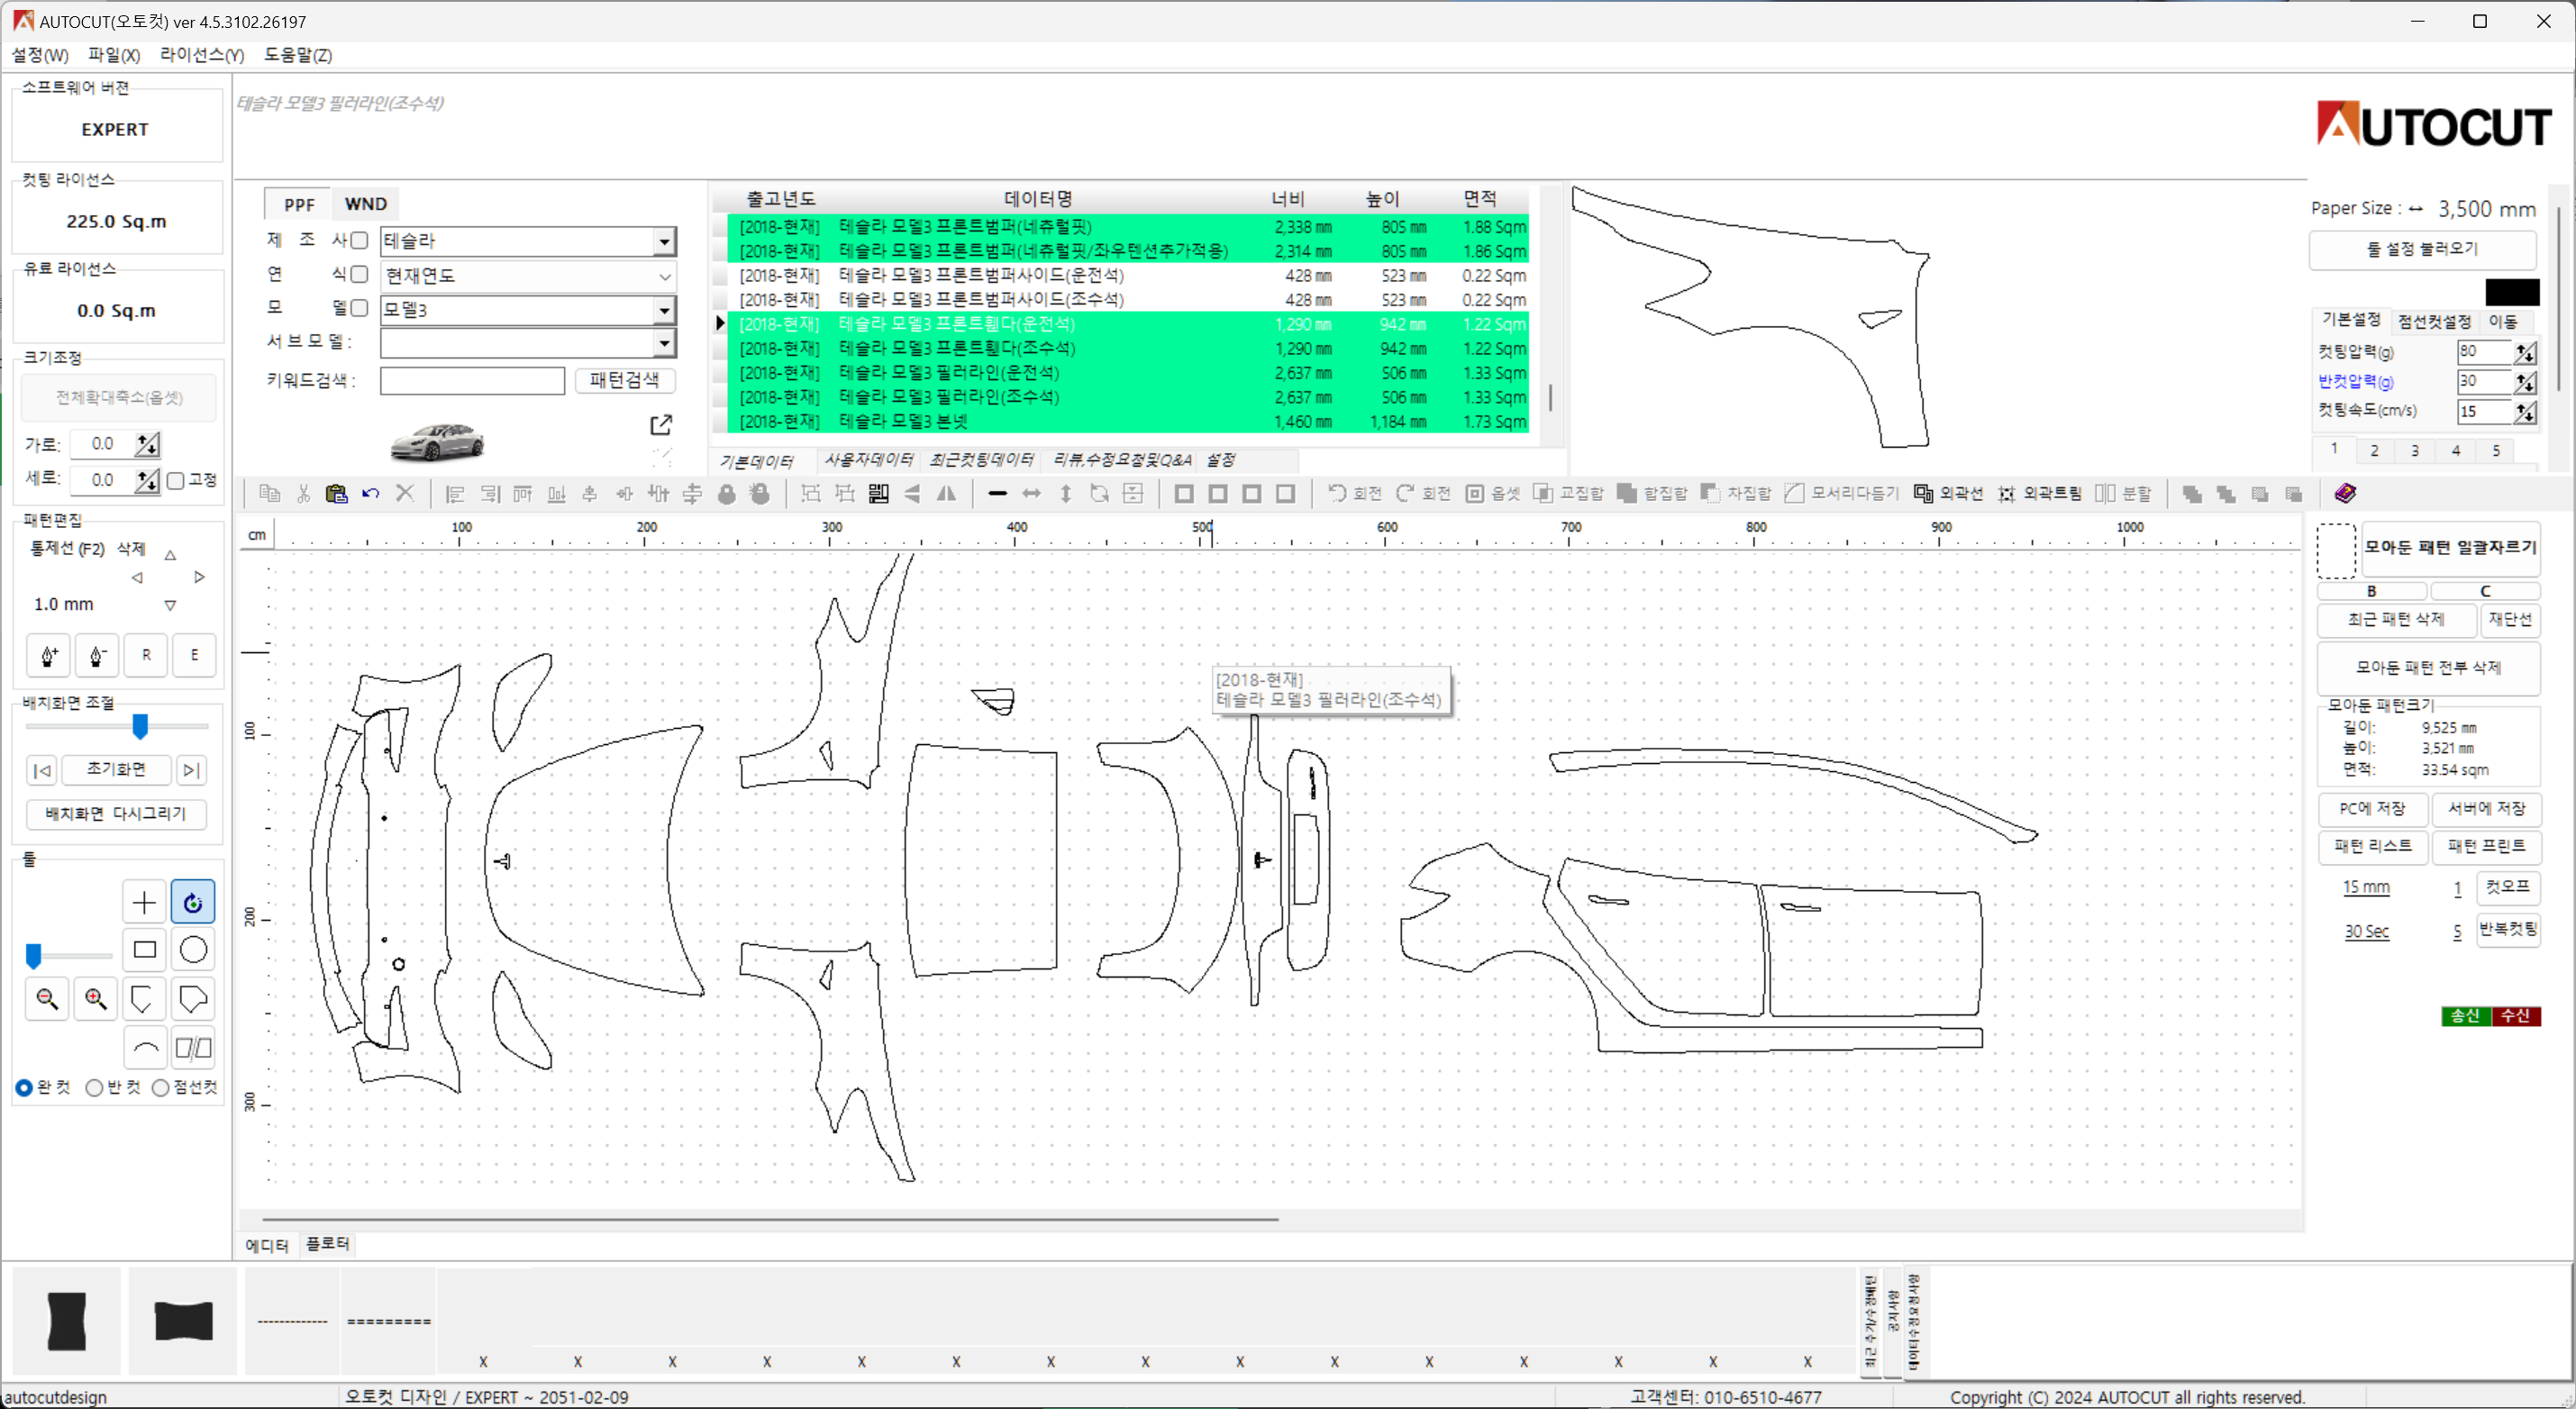Select the crosshair plus tool

point(144,902)
